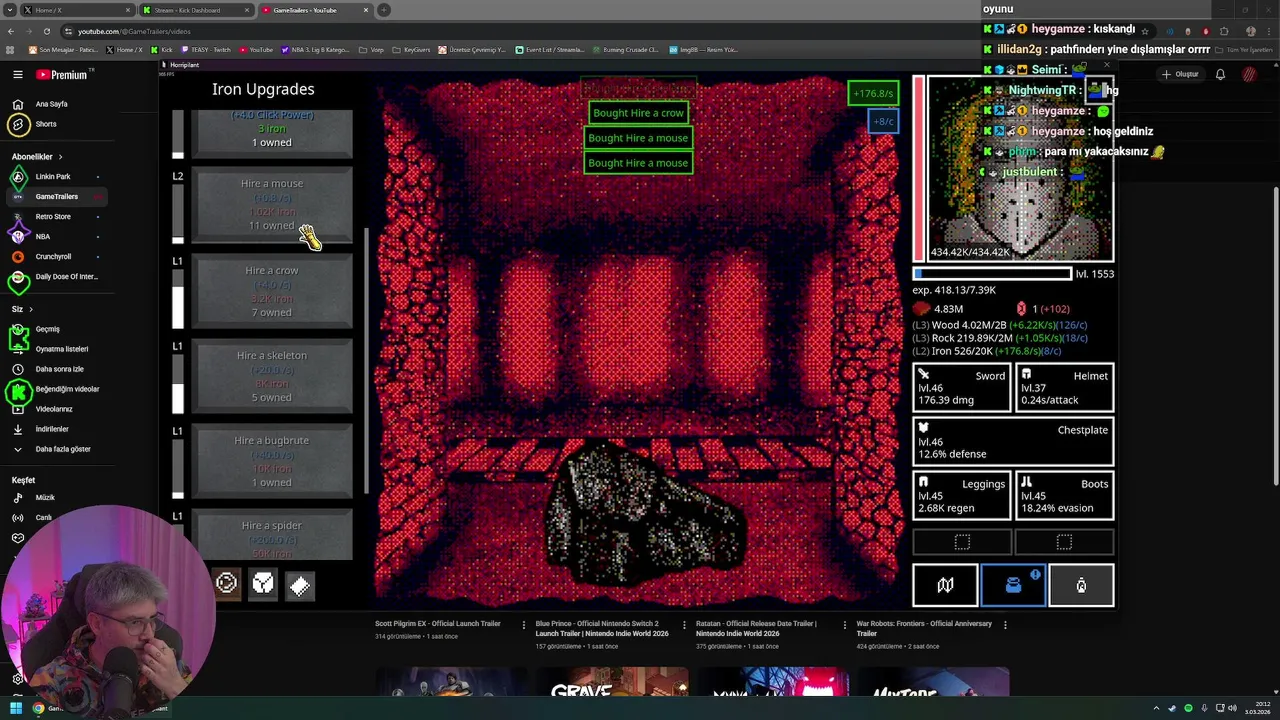Viewport: 1280px width, 720px height.
Task: Open the lantern tab button
Action: [1081, 586]
